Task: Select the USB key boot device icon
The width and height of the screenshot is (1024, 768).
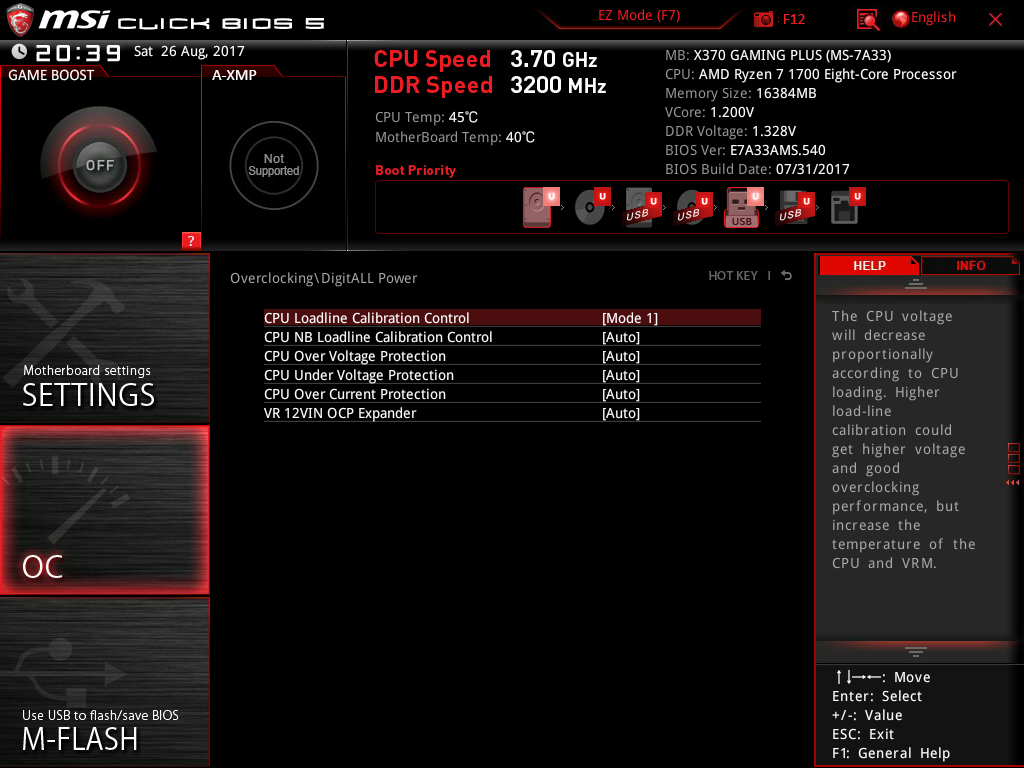Action: click(744, 207)
